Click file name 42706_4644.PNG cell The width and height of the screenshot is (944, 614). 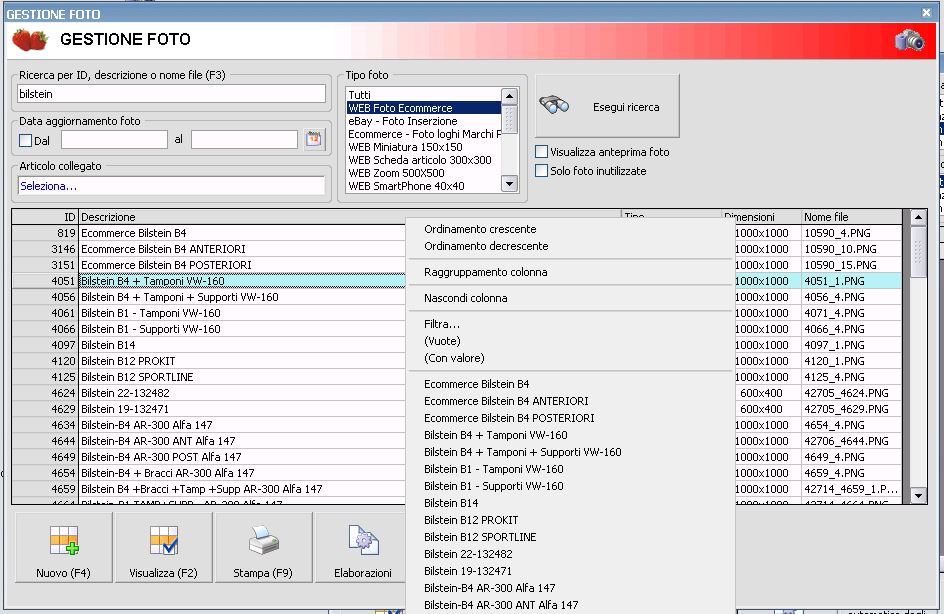coord(852,441)
